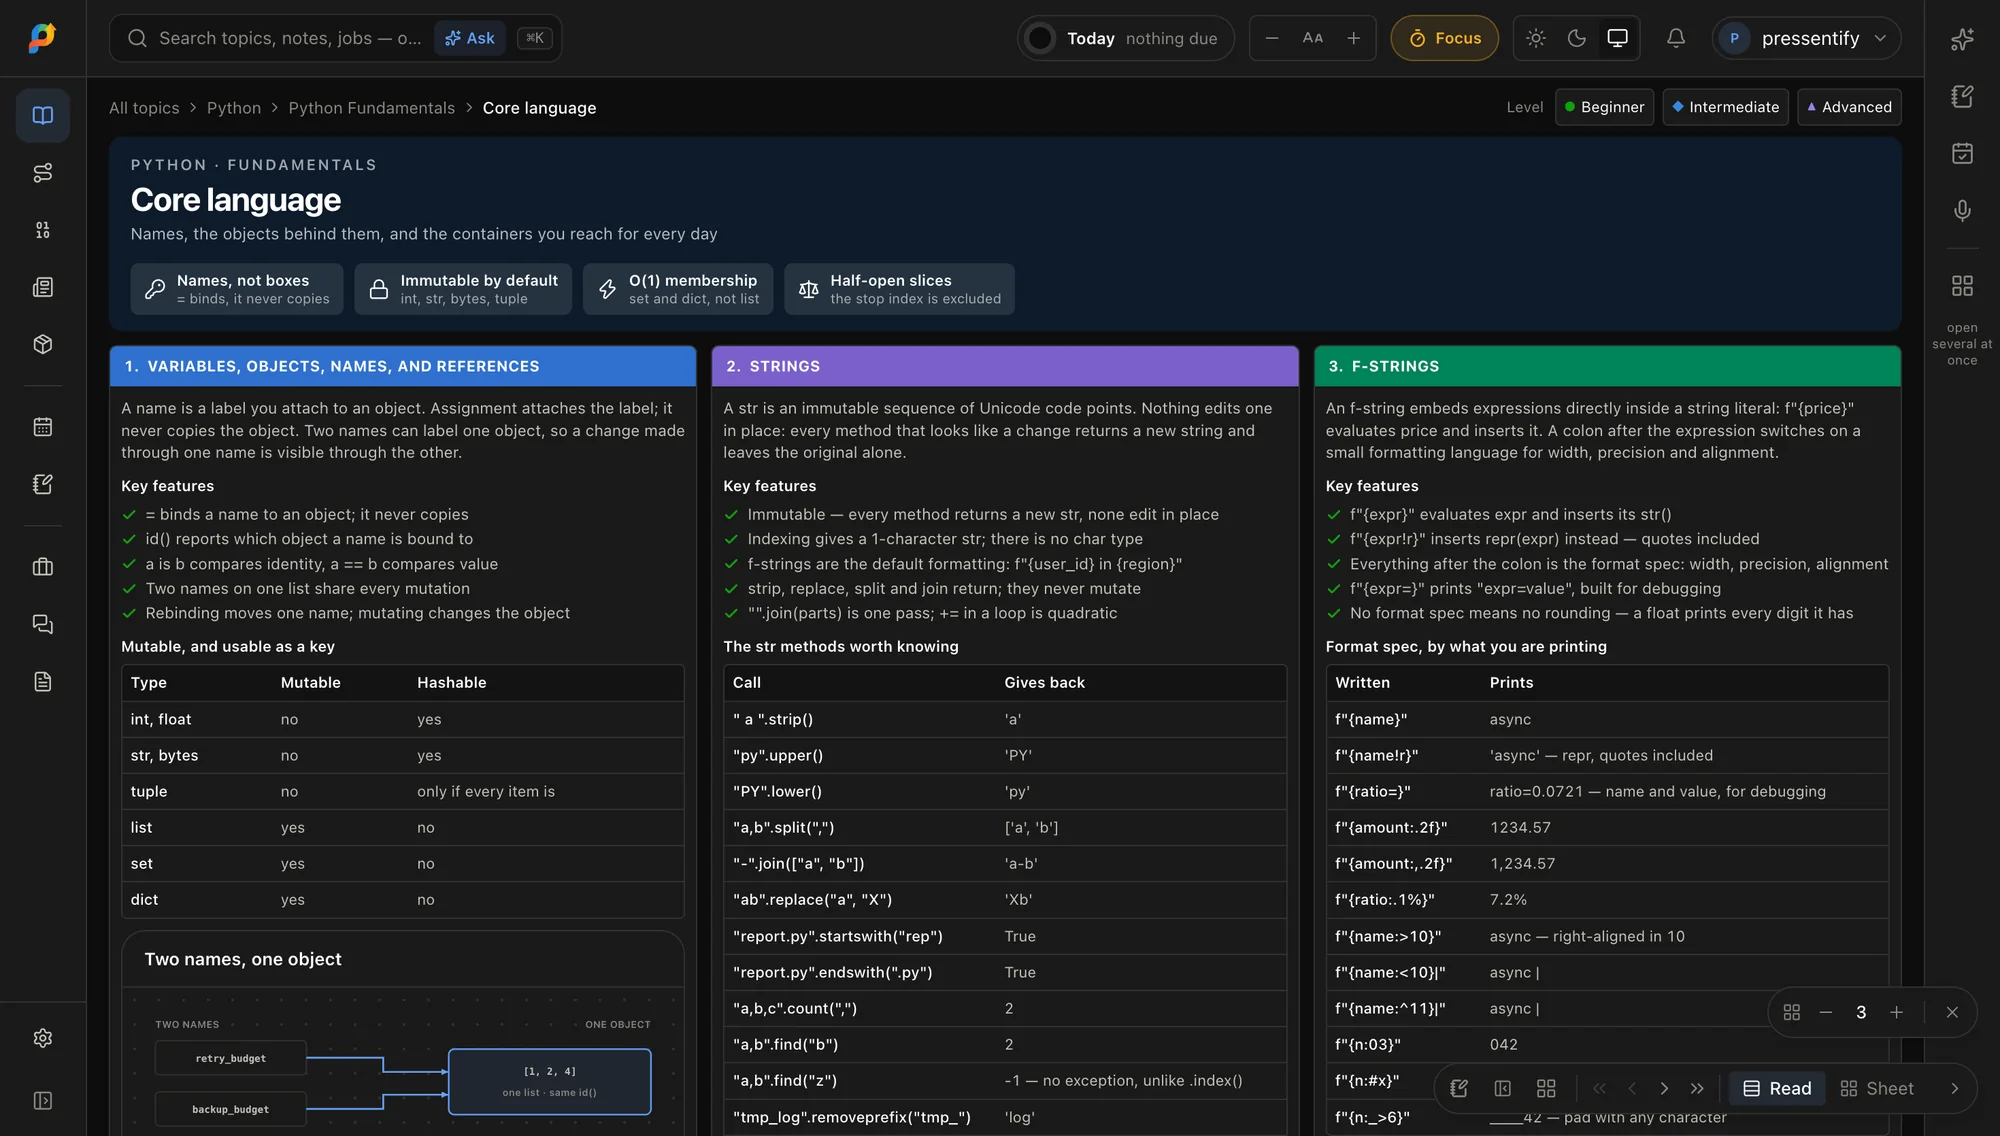Switch to Sheet view mode

[x=1877, y=1088]
